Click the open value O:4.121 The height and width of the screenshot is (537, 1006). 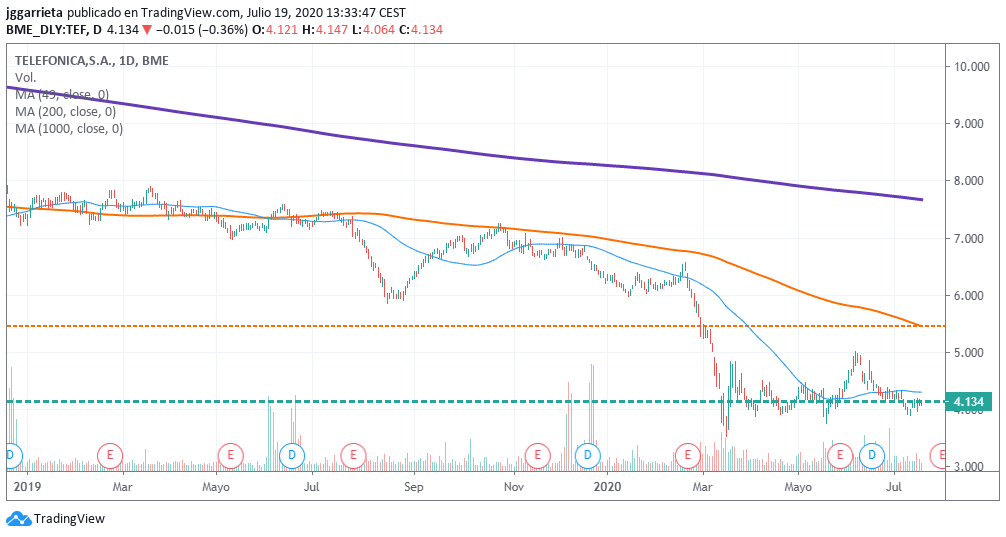274,30
